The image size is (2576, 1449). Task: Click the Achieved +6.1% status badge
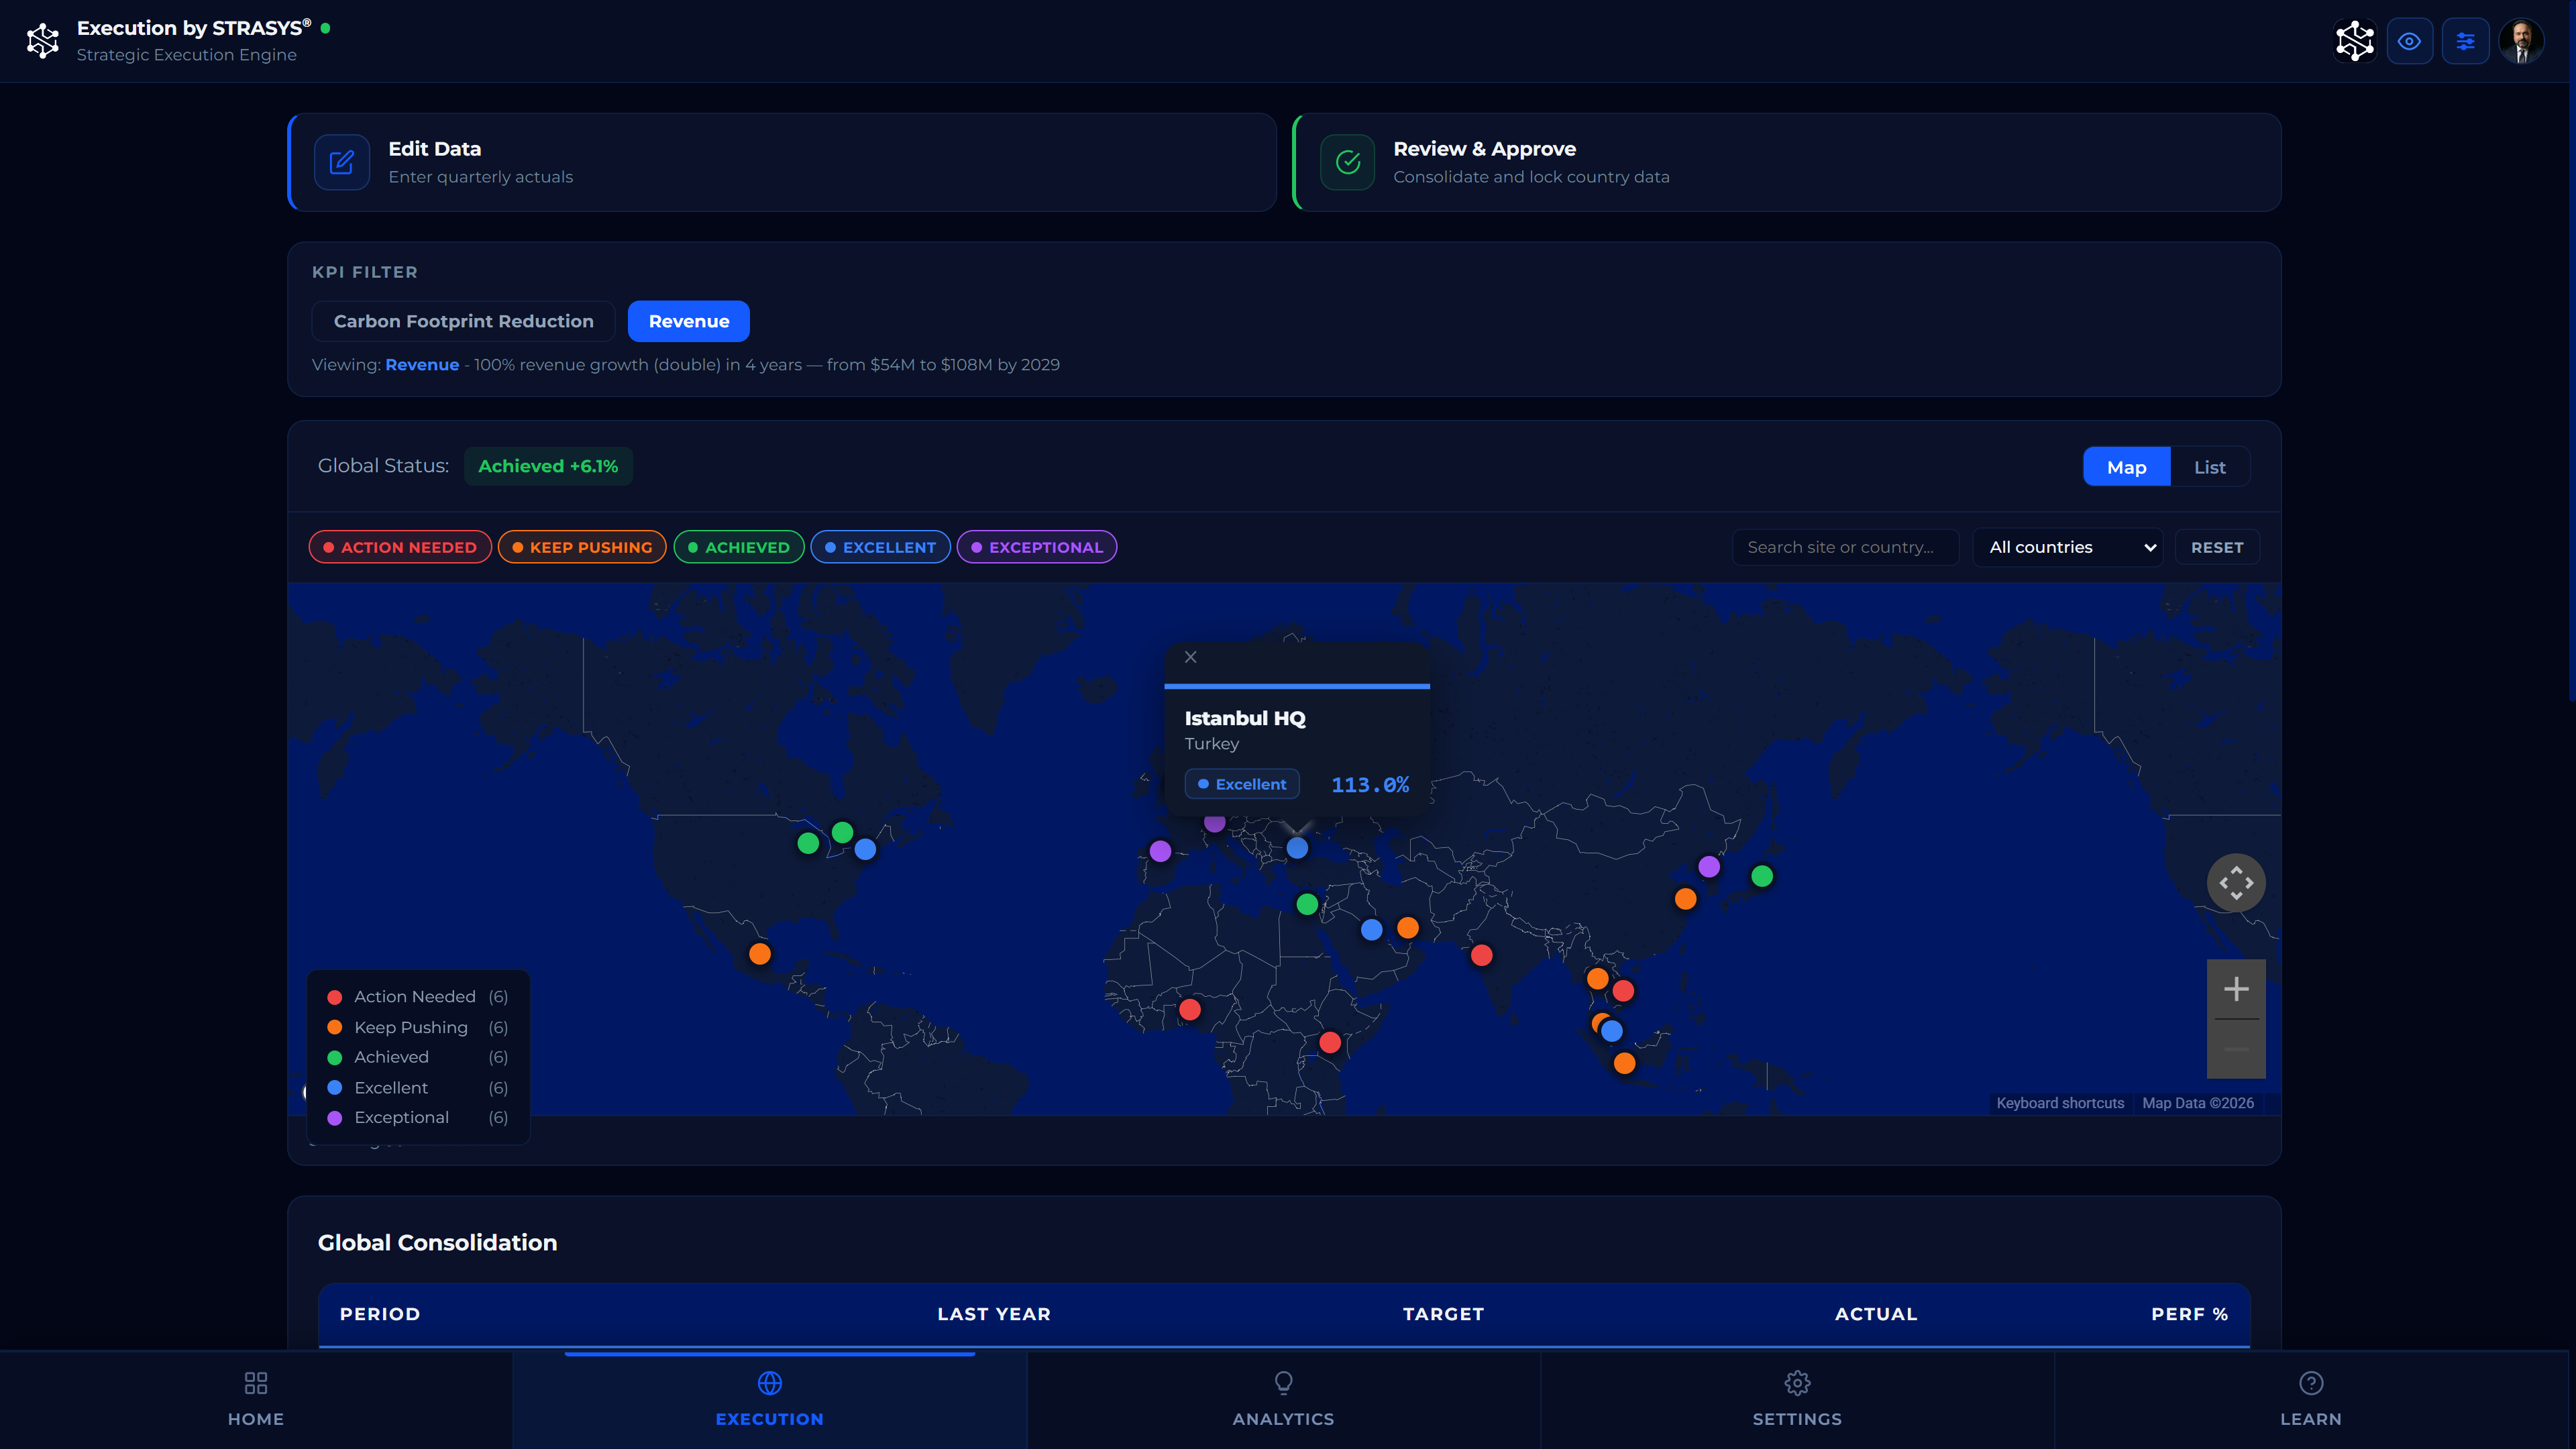[548, 466]
